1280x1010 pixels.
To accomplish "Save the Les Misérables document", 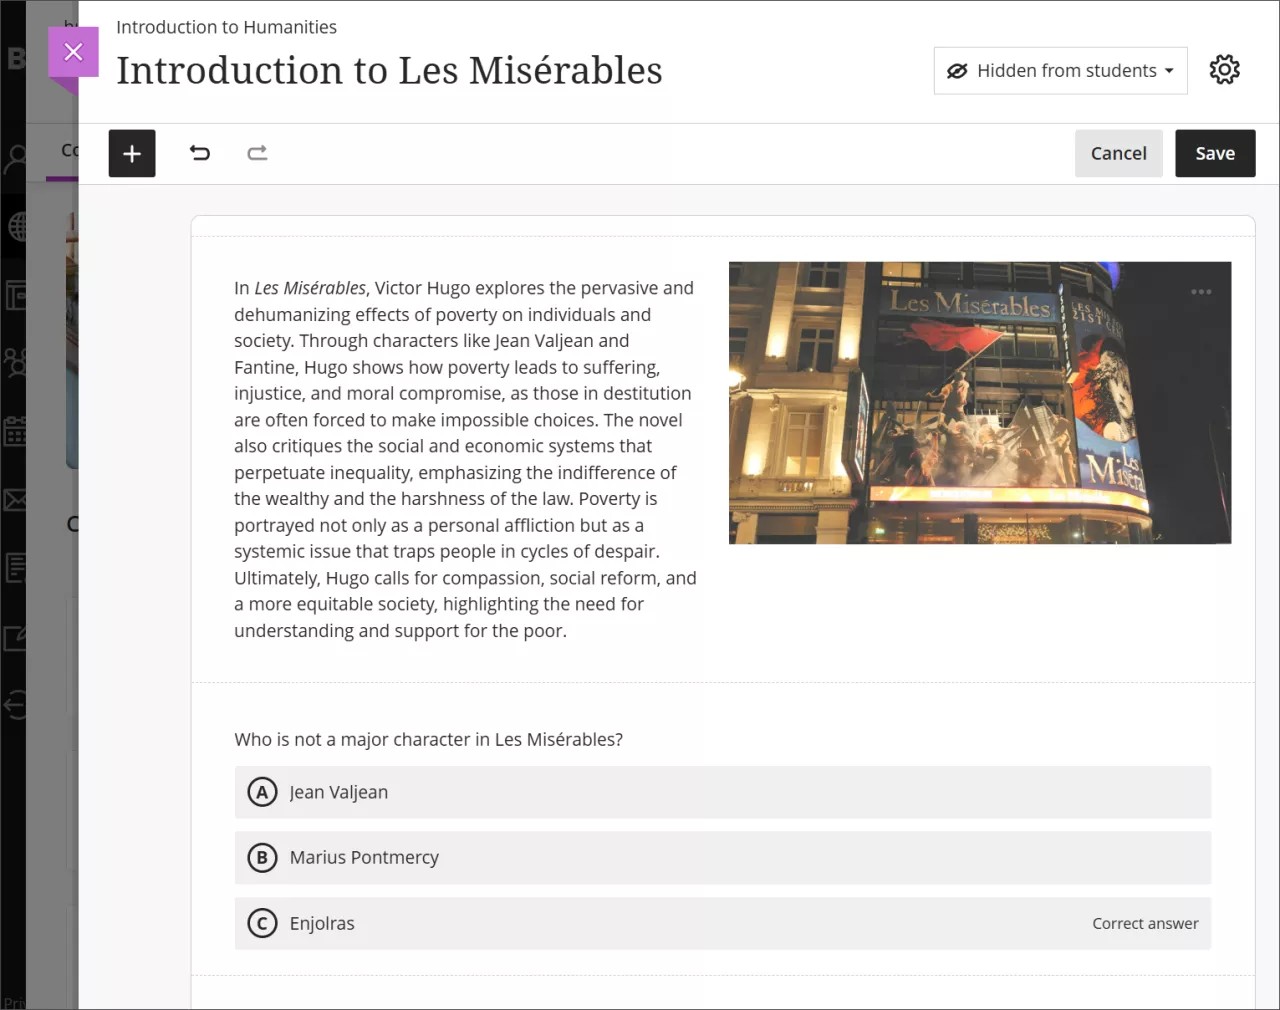I will [1215, 153].
